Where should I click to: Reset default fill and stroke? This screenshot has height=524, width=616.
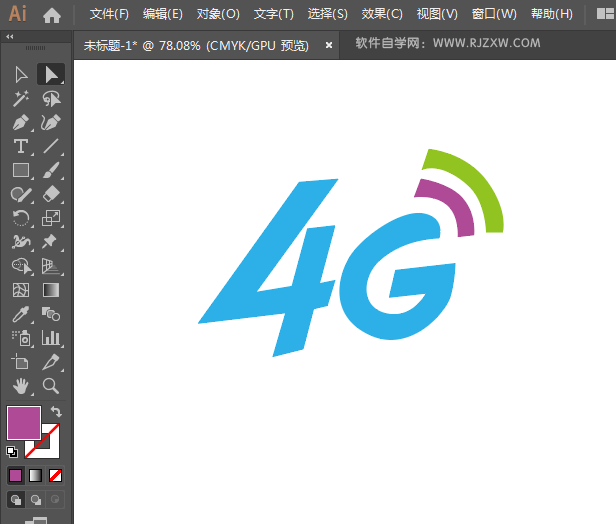click(12, 452)
